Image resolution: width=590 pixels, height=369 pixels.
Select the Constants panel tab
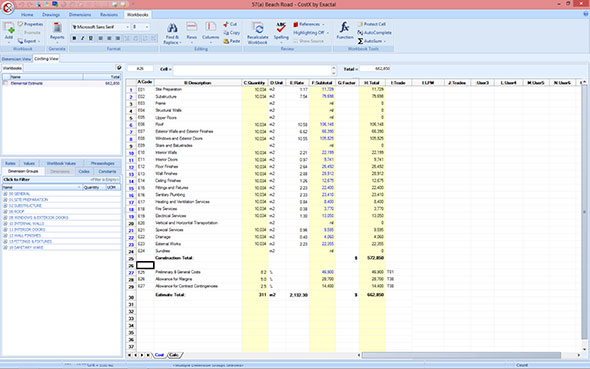(107, 172)
